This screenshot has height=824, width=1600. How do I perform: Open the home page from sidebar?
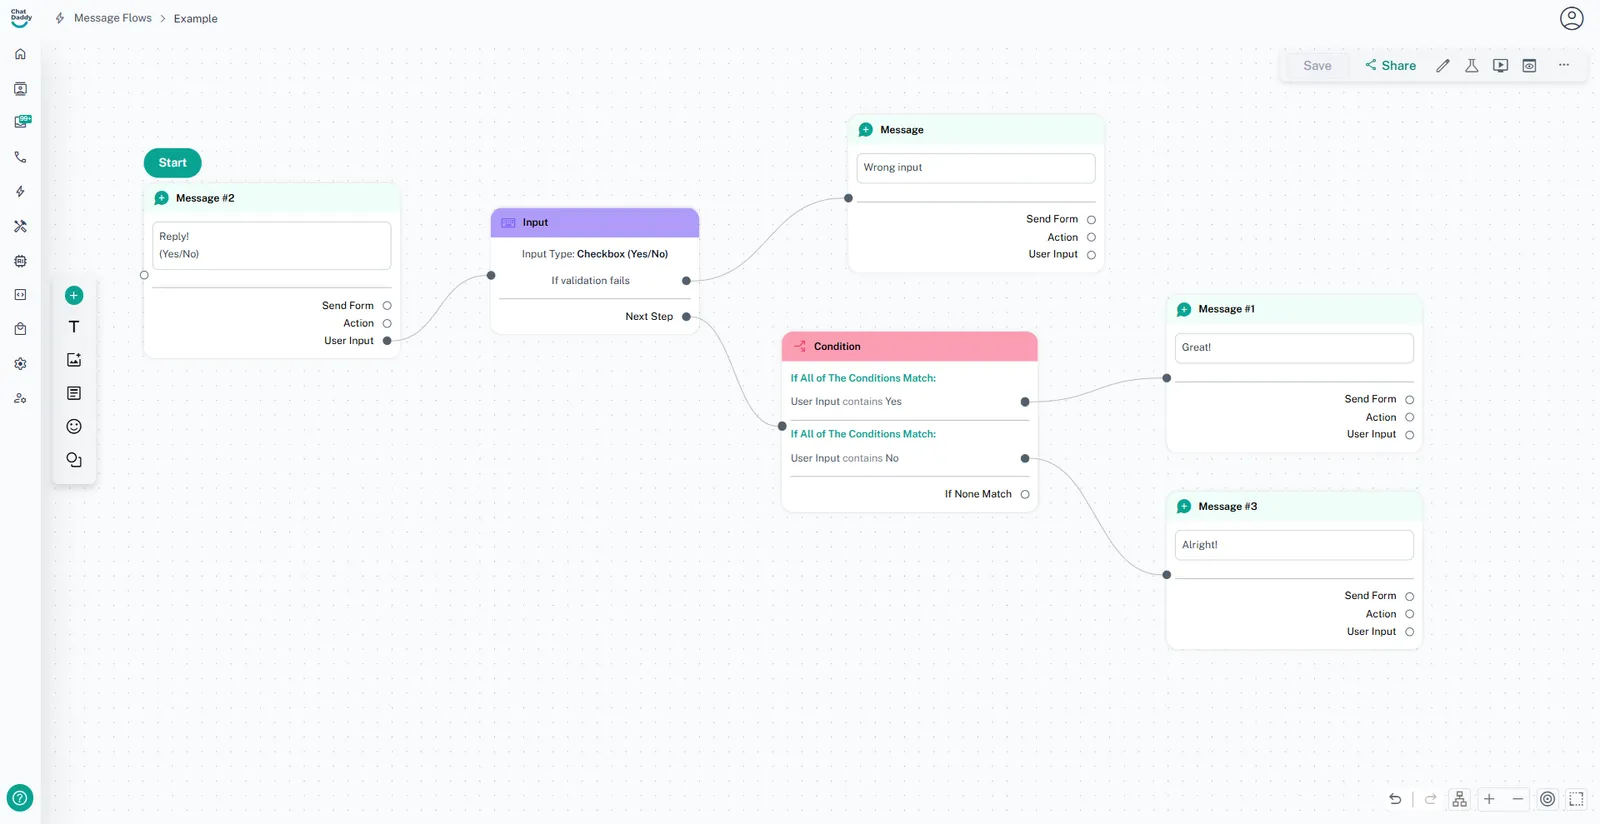(20, 54)
